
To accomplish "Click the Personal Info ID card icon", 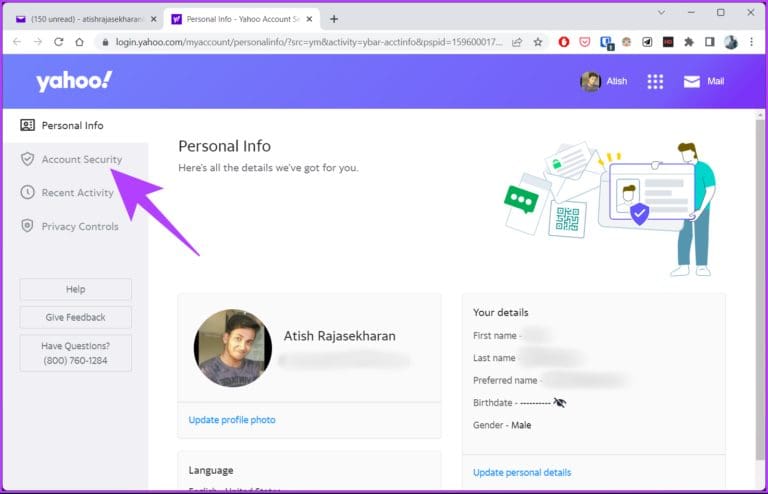I will 27,125.
